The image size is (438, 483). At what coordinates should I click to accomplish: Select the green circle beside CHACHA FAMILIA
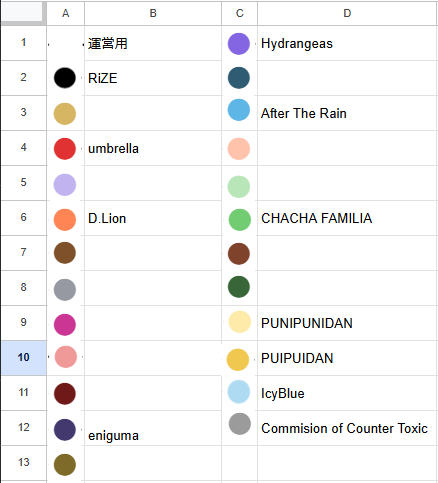pos(240,220)
